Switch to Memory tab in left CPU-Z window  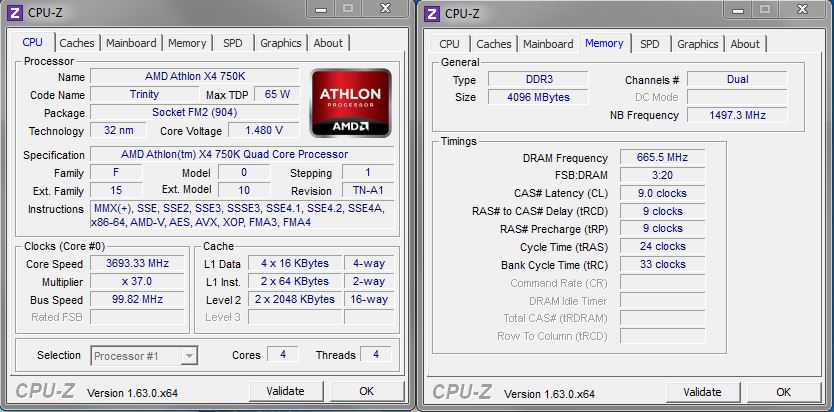pyautogui.click(x=187, y=43)
